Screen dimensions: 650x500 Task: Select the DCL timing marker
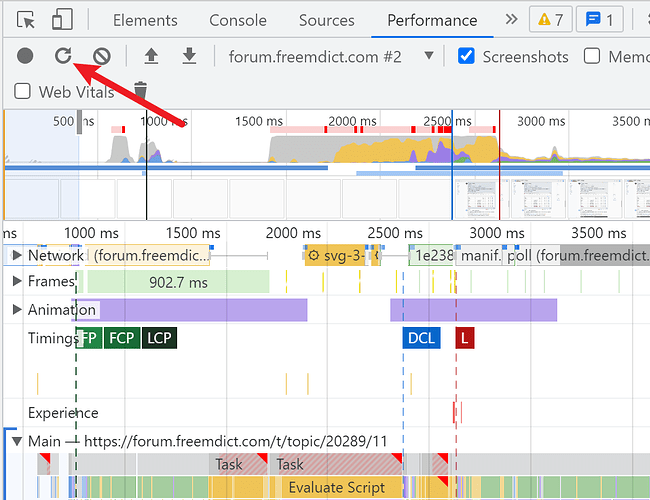pyautogui.click(x=421, y=338)
